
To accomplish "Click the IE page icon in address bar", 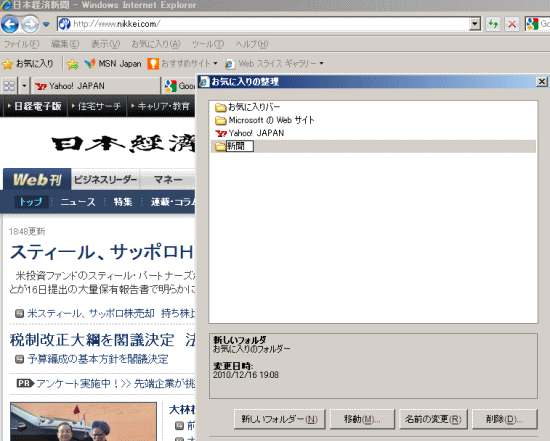I will 65,24.
